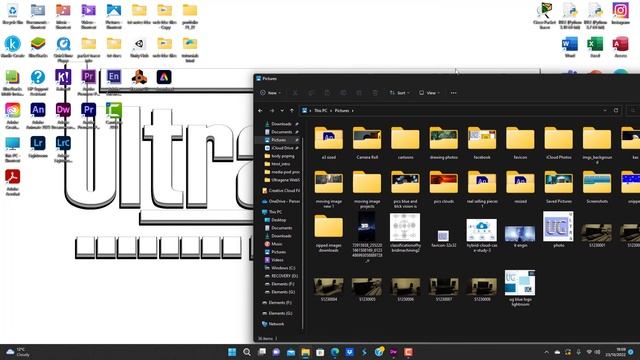
Task: Click the Refresh button in the address bar
Action: pos(616,111)
